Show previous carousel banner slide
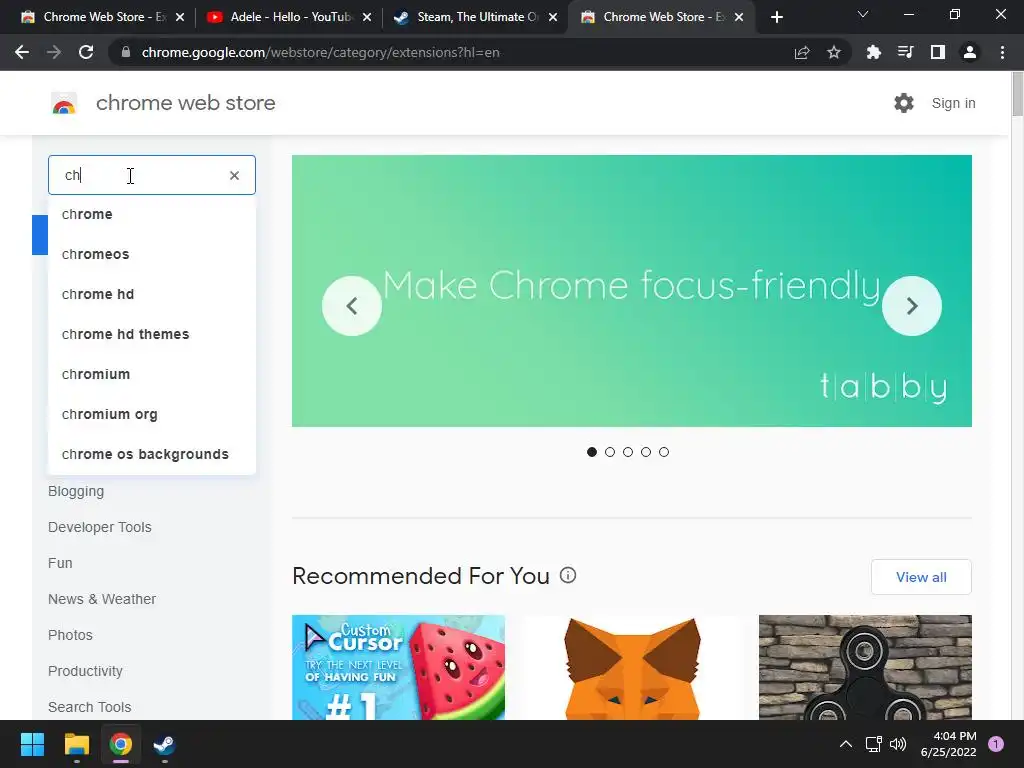 tap(352, 306)
